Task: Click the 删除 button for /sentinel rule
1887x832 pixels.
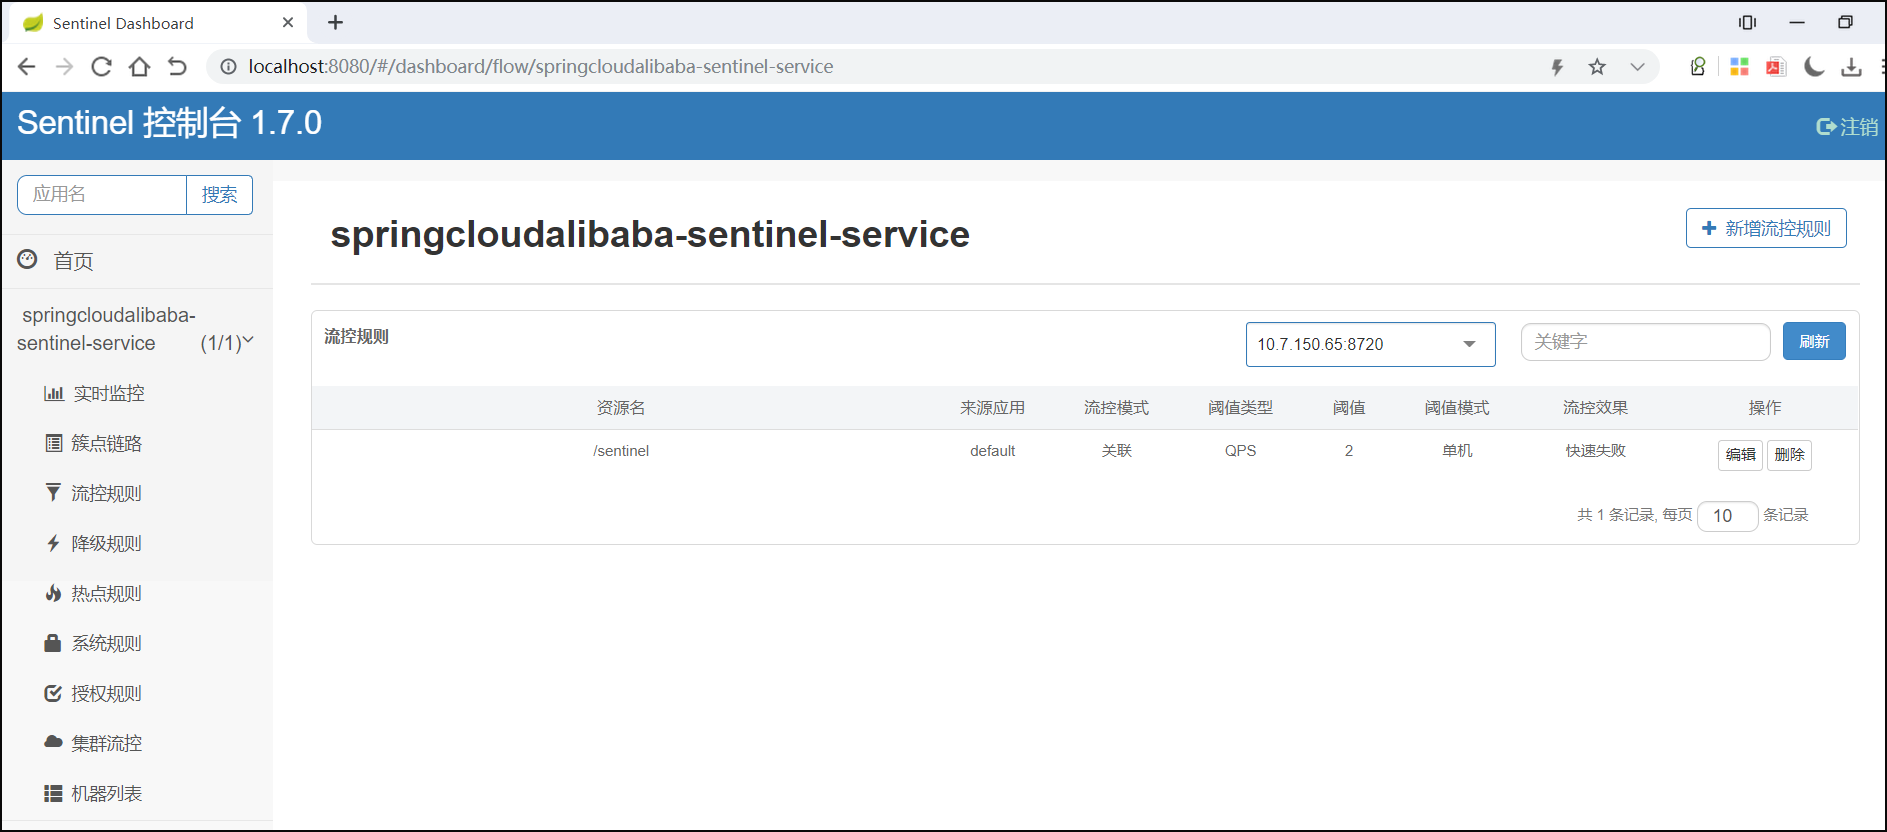Action: click(1789, 455)
